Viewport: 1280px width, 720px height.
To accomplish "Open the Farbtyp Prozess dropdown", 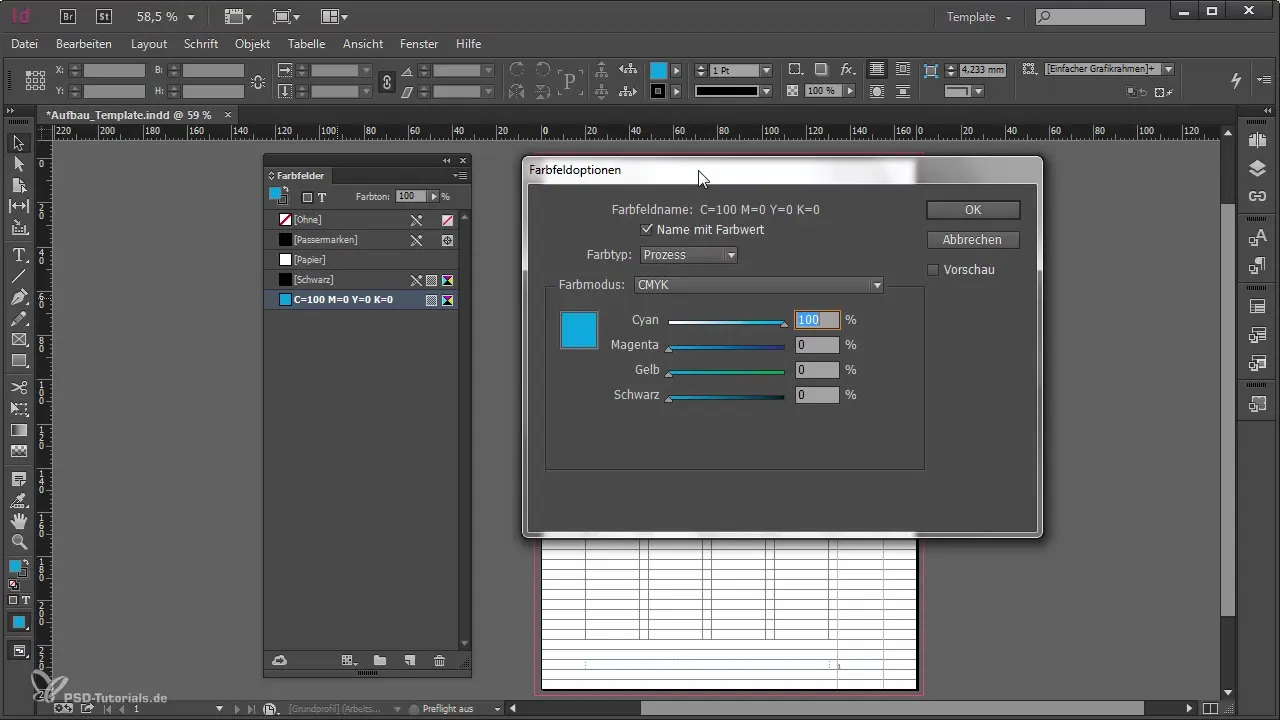I will point(689,255).
